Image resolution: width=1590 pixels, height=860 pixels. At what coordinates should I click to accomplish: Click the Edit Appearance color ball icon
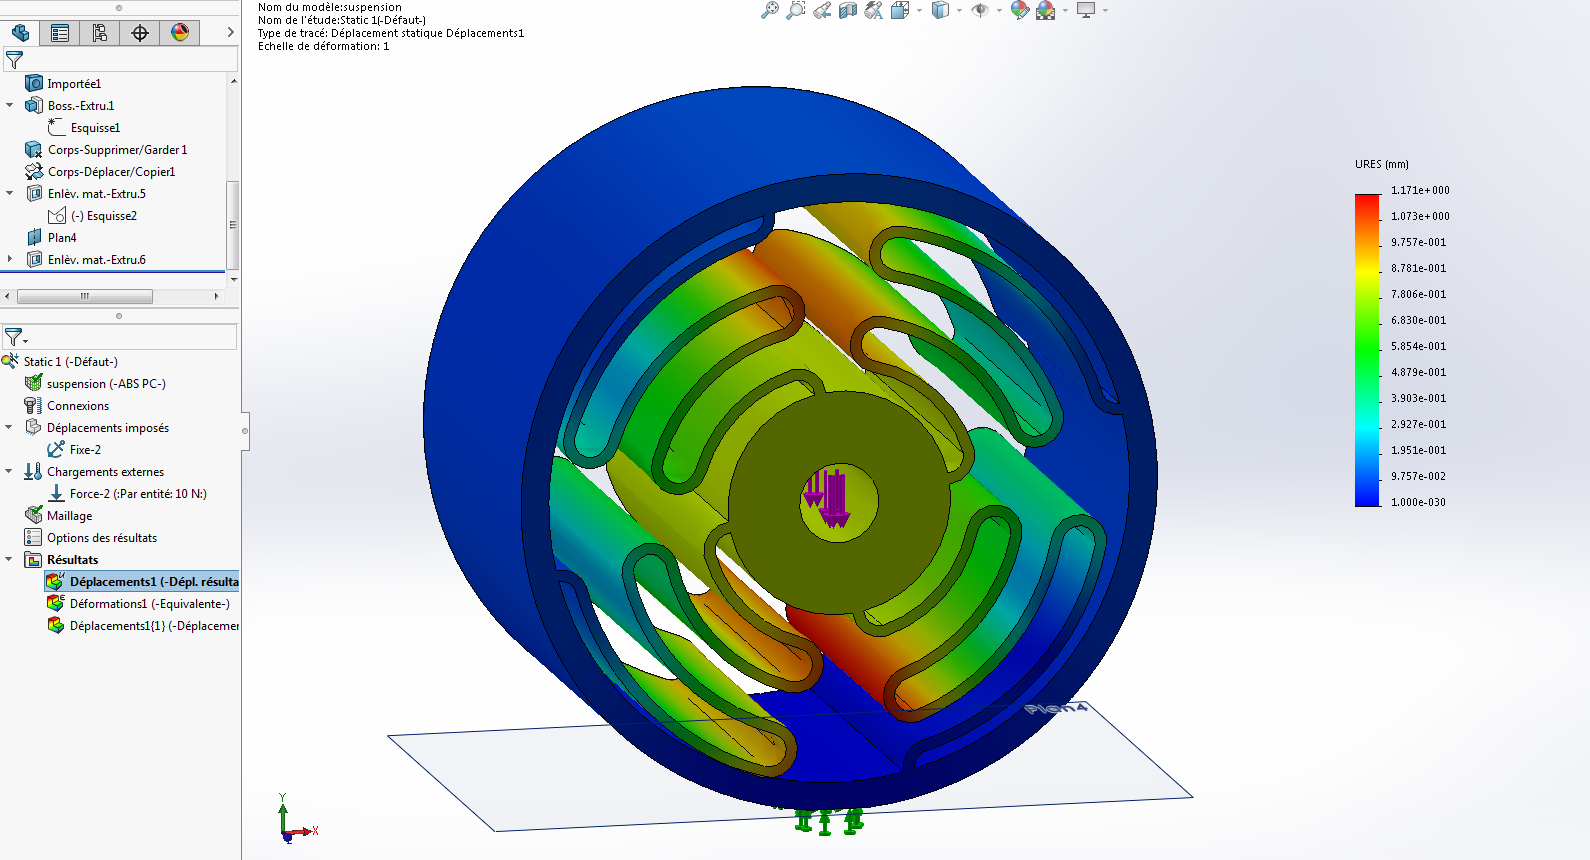1020,10
